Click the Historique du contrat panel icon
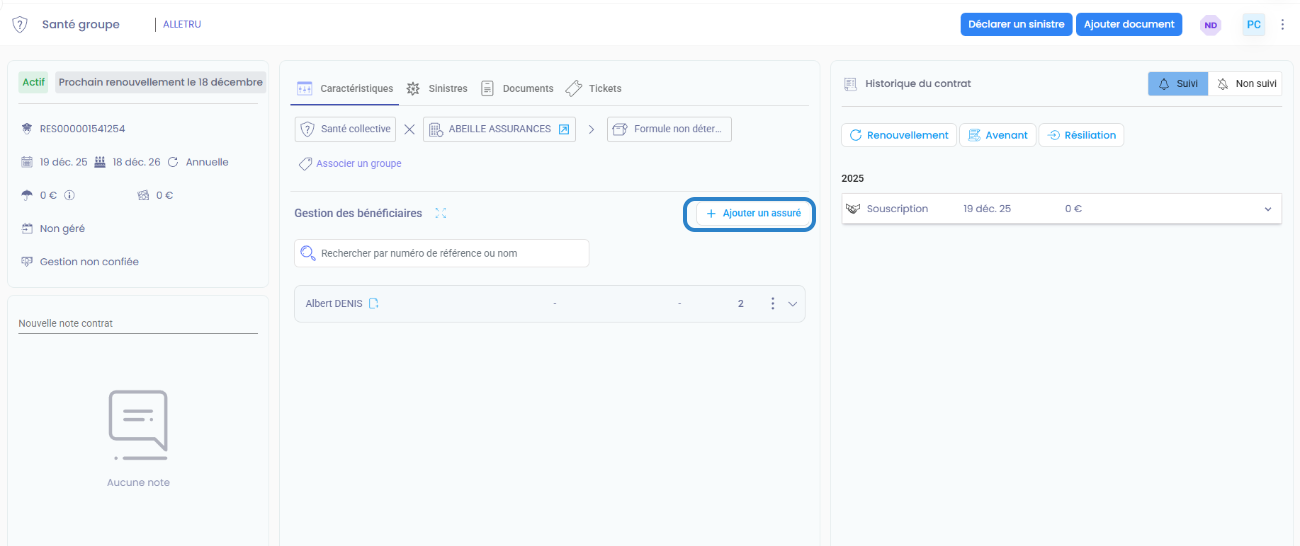Screen dimensions: 1300x546 pos(850,84)
